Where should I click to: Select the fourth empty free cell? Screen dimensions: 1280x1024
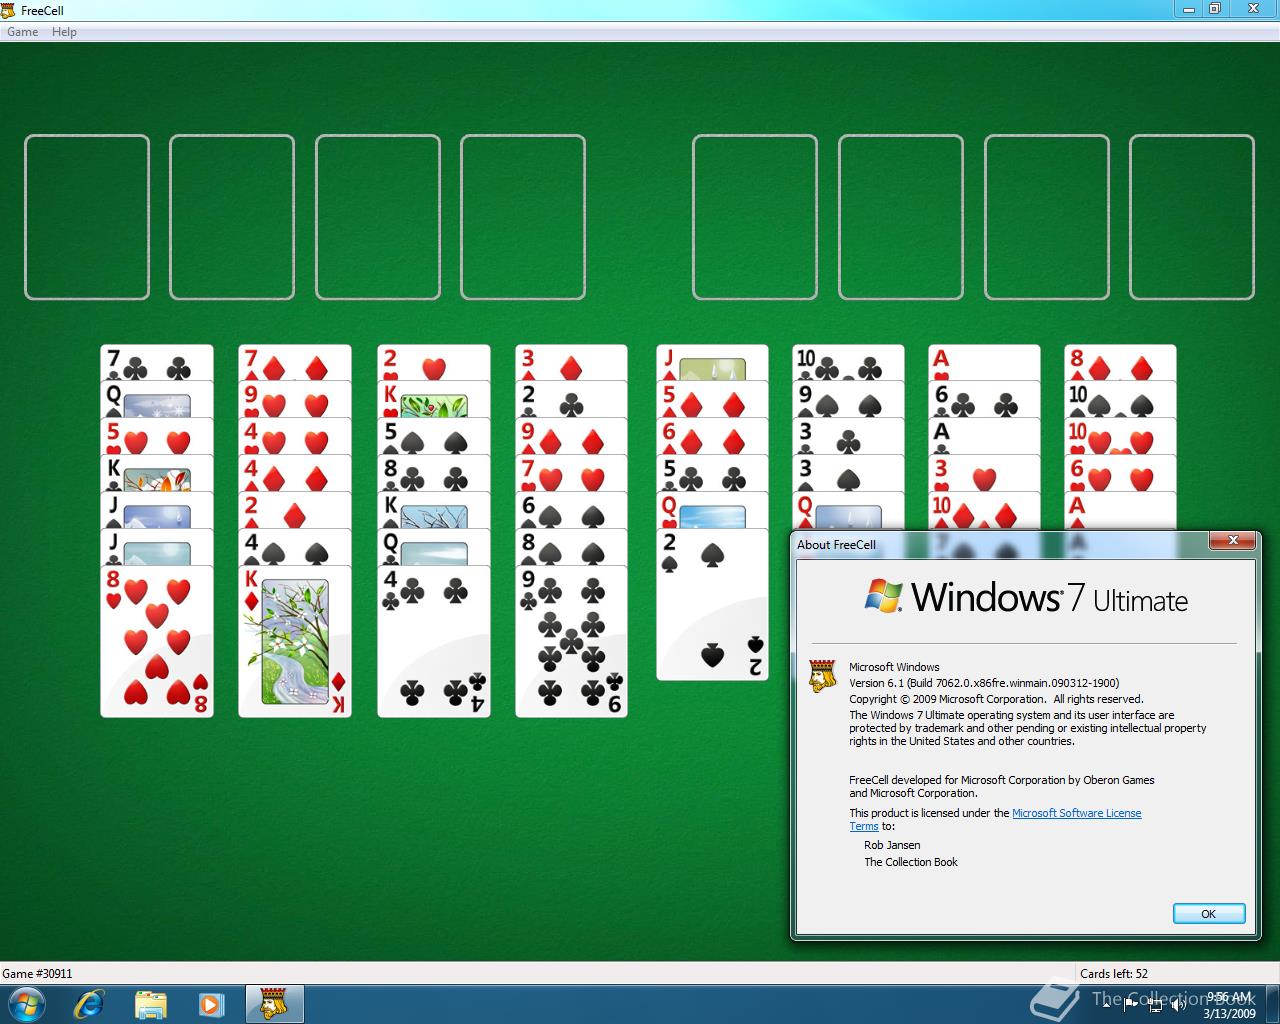click(523, 217)
